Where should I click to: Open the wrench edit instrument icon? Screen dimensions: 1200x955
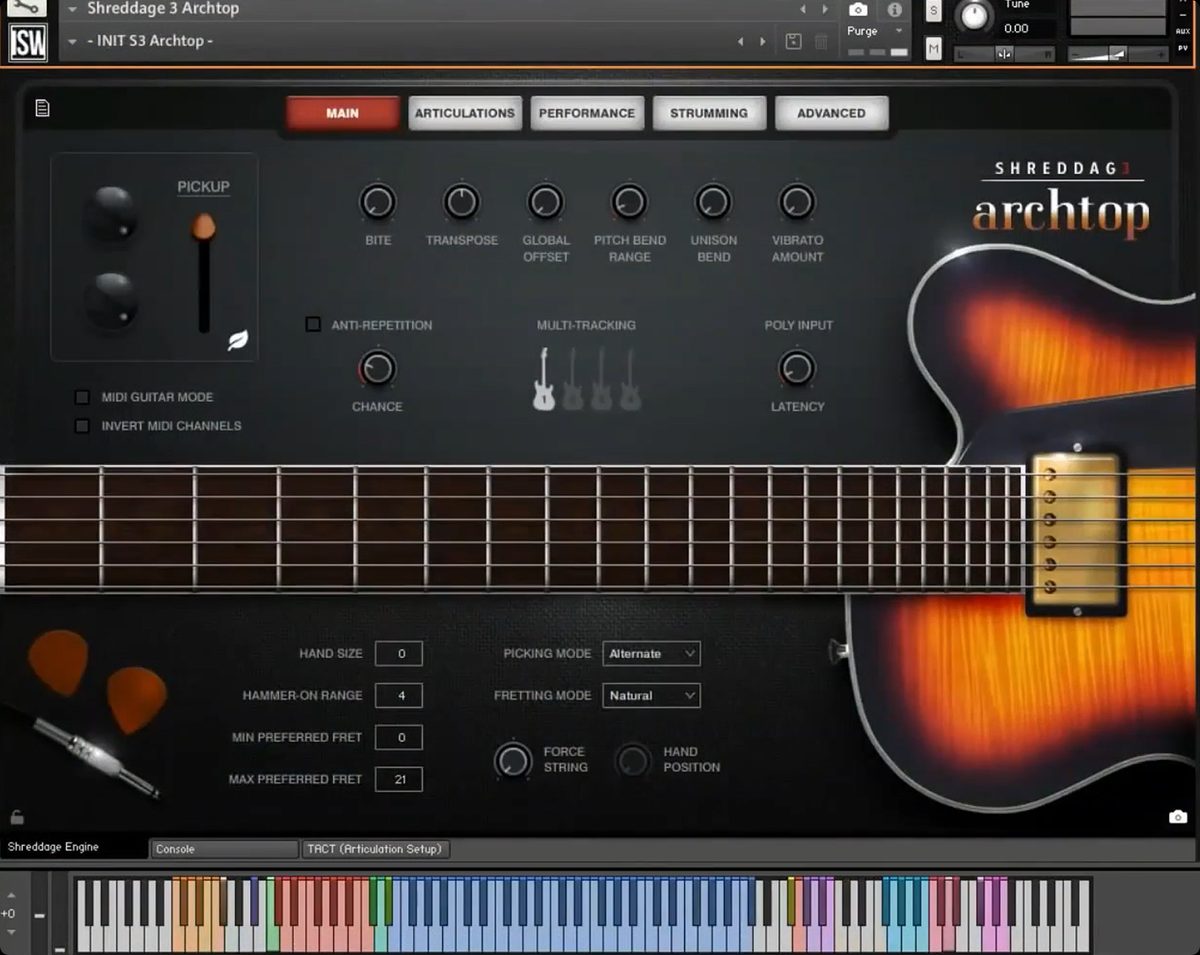coord(29,7)
